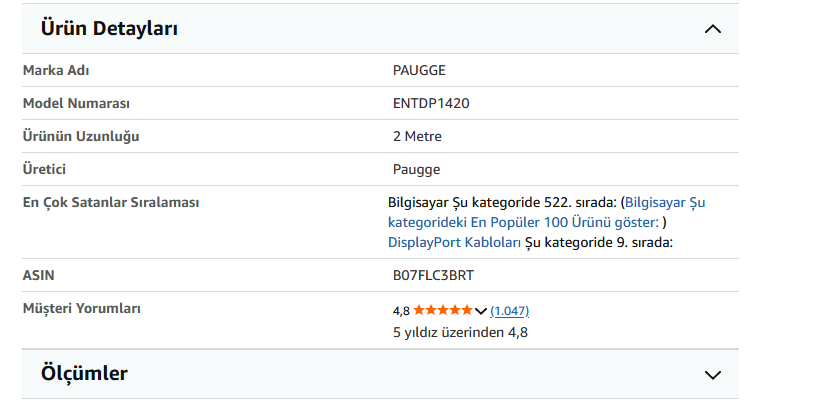Image resolution: width=827 pixels, height=405 pixels.
Task: Click the Müşteri Yorumları row label
Action: pyautogui.click(x=82, y=308)
